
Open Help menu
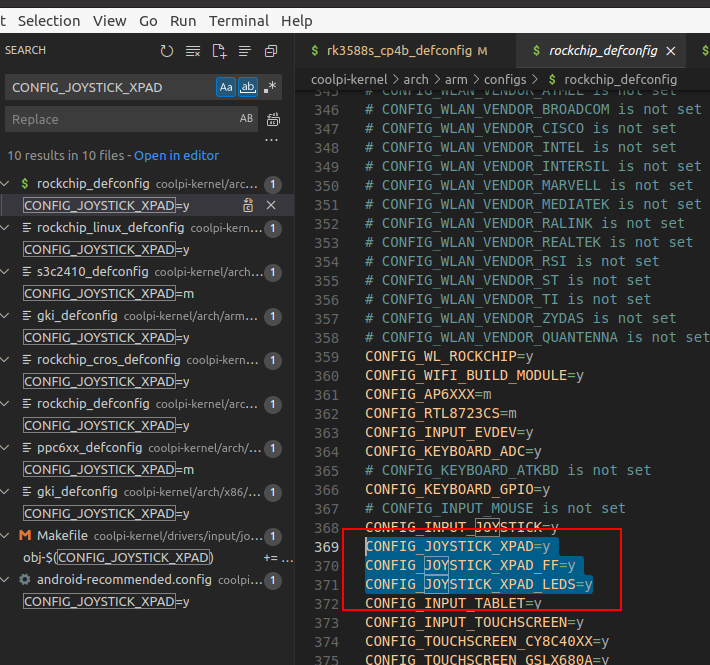[297, 21]
